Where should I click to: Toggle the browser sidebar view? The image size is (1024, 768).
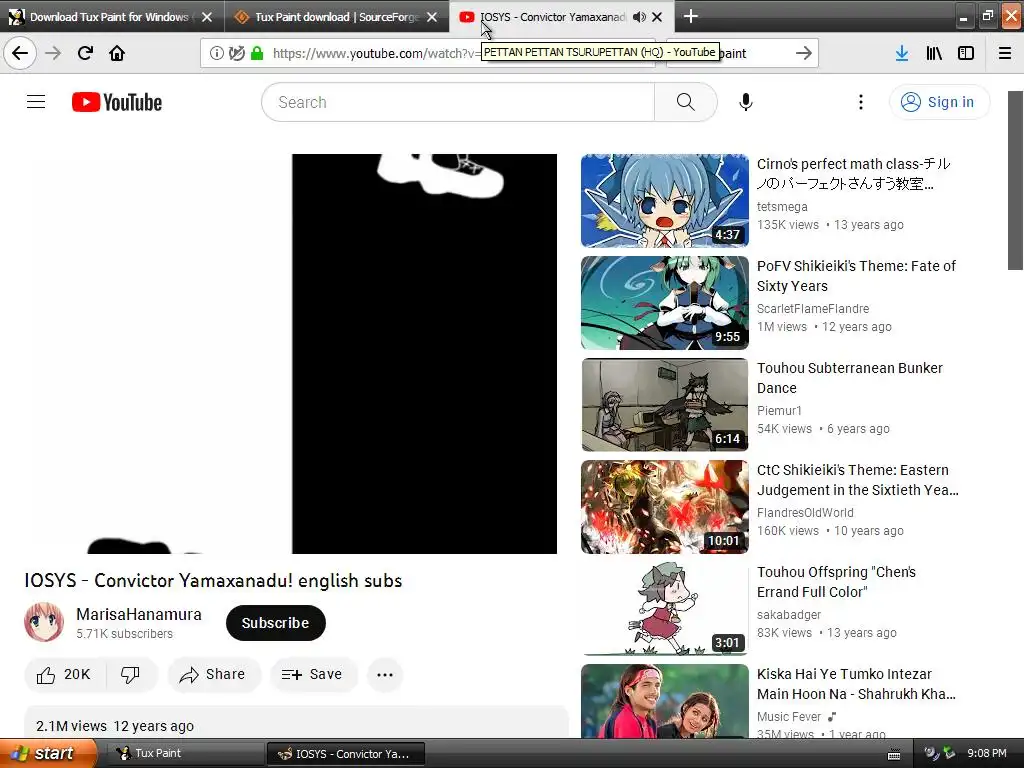[966, 53]
